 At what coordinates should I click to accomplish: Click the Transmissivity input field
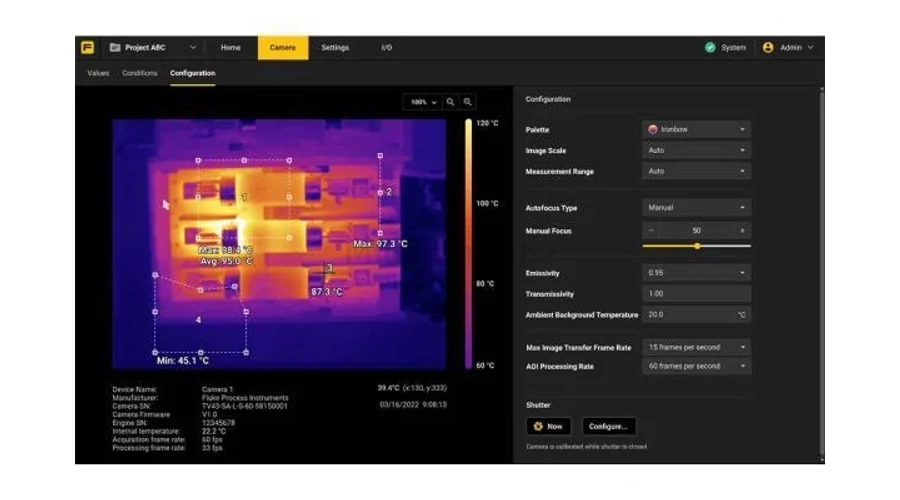pyautogui.click(x=696, y=294)
